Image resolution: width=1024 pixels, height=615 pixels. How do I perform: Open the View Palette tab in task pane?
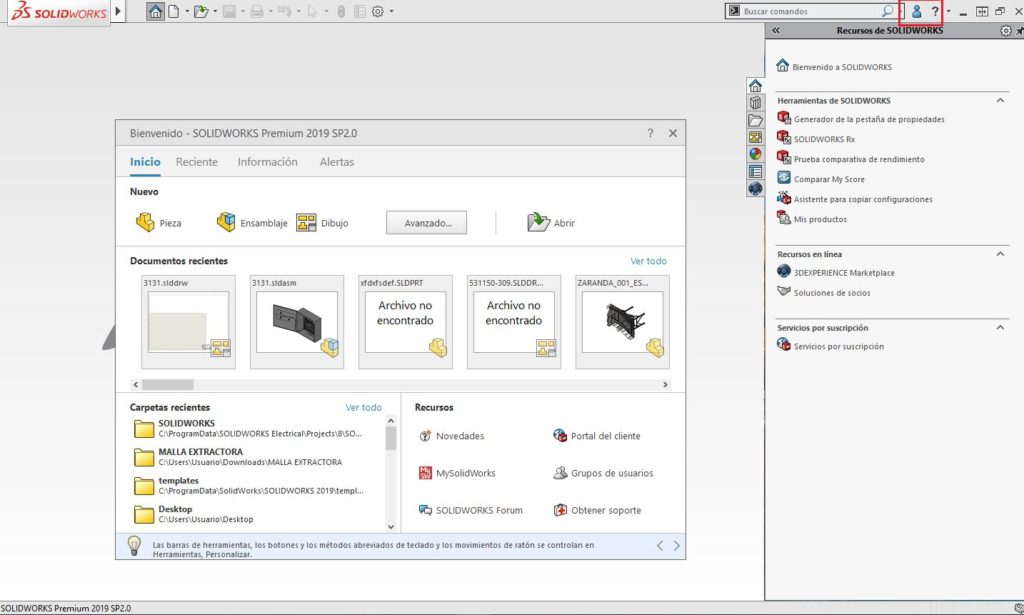click(x=756, y=137)
